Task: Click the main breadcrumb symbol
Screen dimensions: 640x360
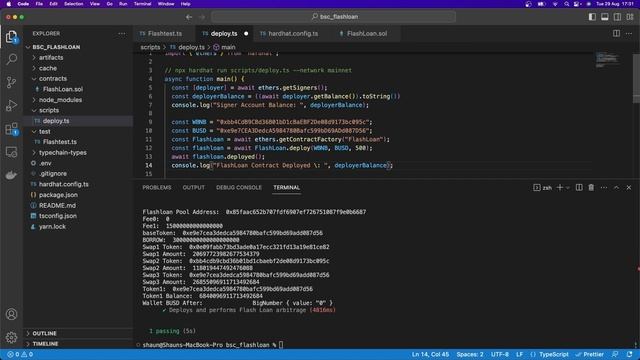Action: click(x=224, y=47)
